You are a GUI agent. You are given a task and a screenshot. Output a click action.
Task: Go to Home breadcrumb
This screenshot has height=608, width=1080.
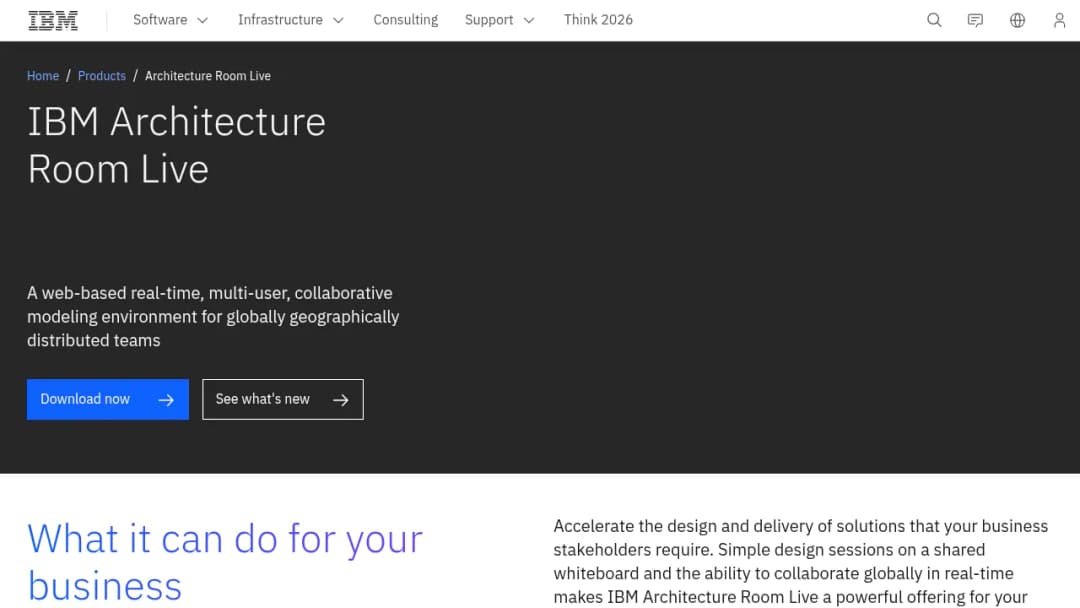coord(43,76)
